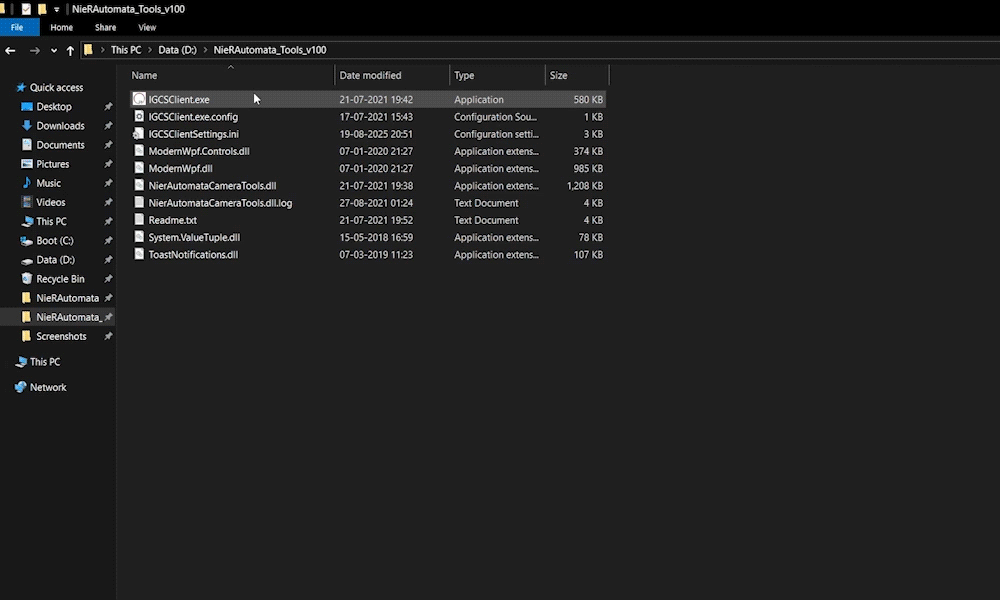The width and height of the screenshot is (1000, 600).
Task: Click the folder icon in address bar
Action: [x=89, y=50]
